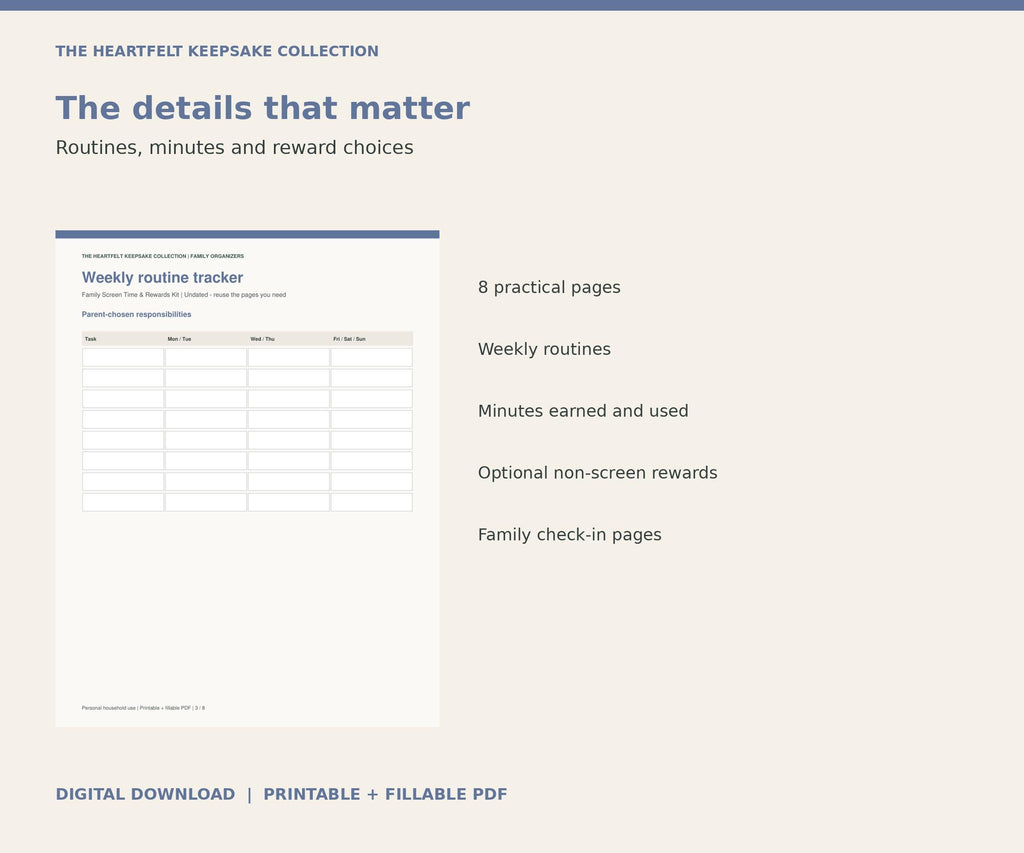
Task: Click 'Parent-chosen responsibilities' section label
Action: (136, 314)
